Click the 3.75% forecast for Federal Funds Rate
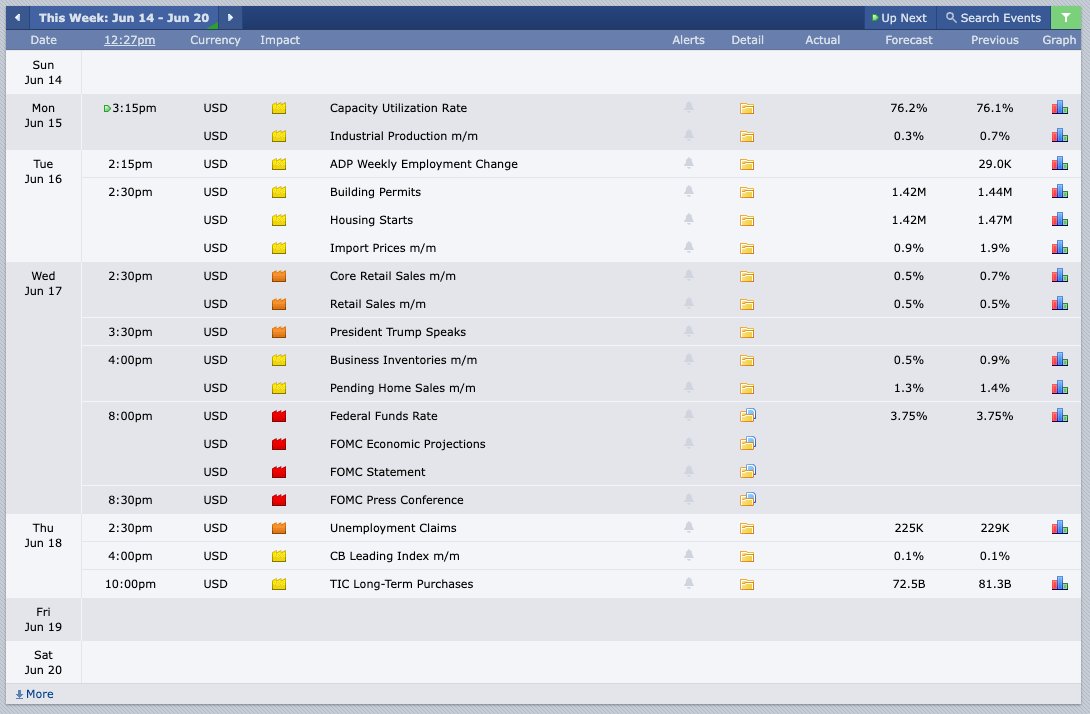The width and height of the screenshot is (1090, 714). click(x=908, y=416)
